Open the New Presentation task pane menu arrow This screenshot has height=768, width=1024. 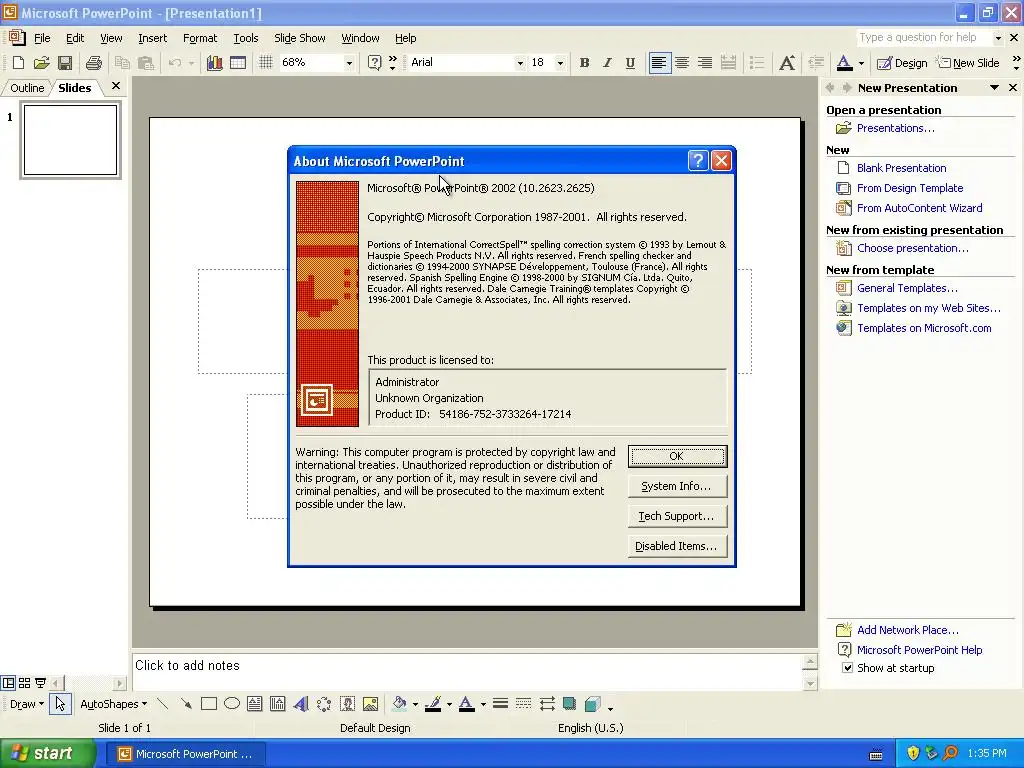(x=994, y=88)
